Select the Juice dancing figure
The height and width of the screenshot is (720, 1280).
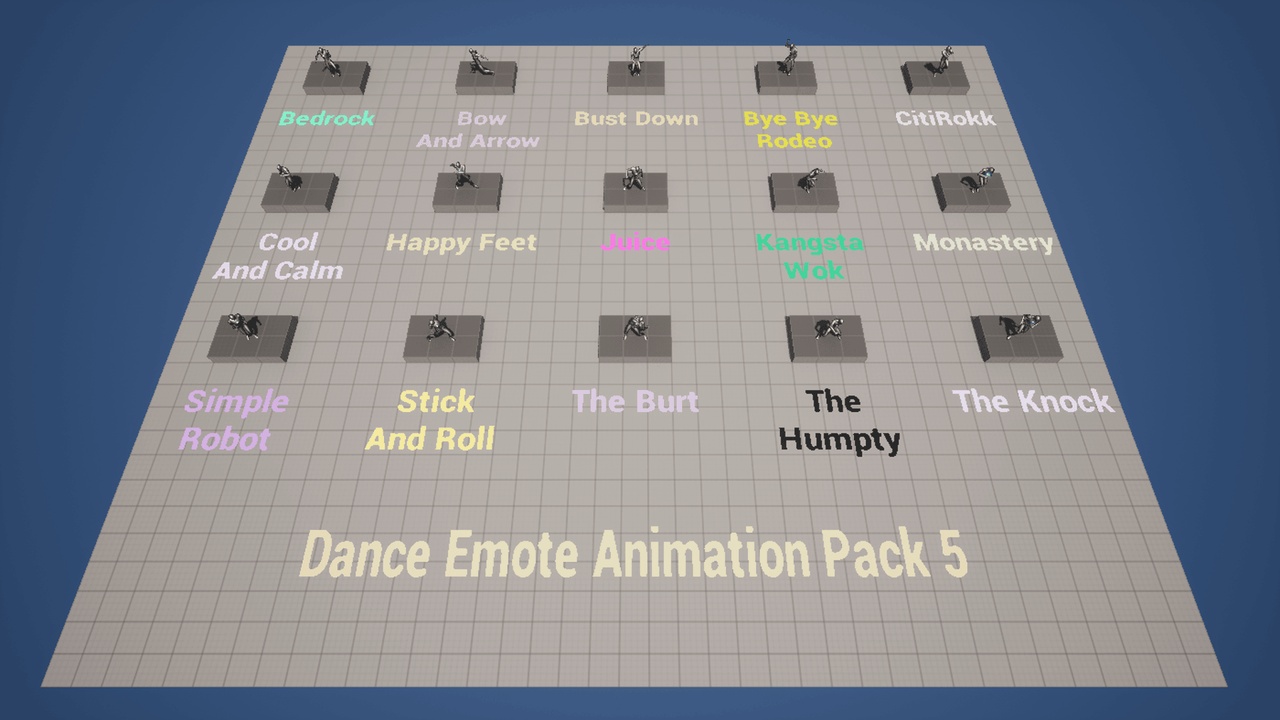tap(633, 178)
